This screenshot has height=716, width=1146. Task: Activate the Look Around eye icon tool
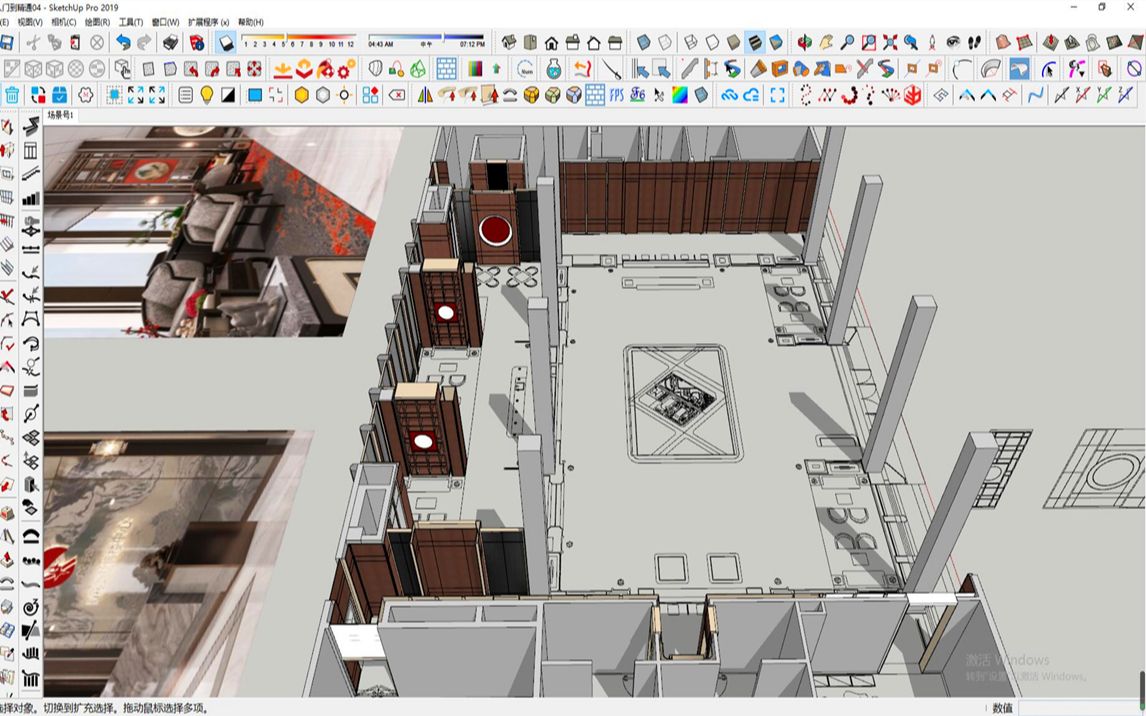[954, 42]
